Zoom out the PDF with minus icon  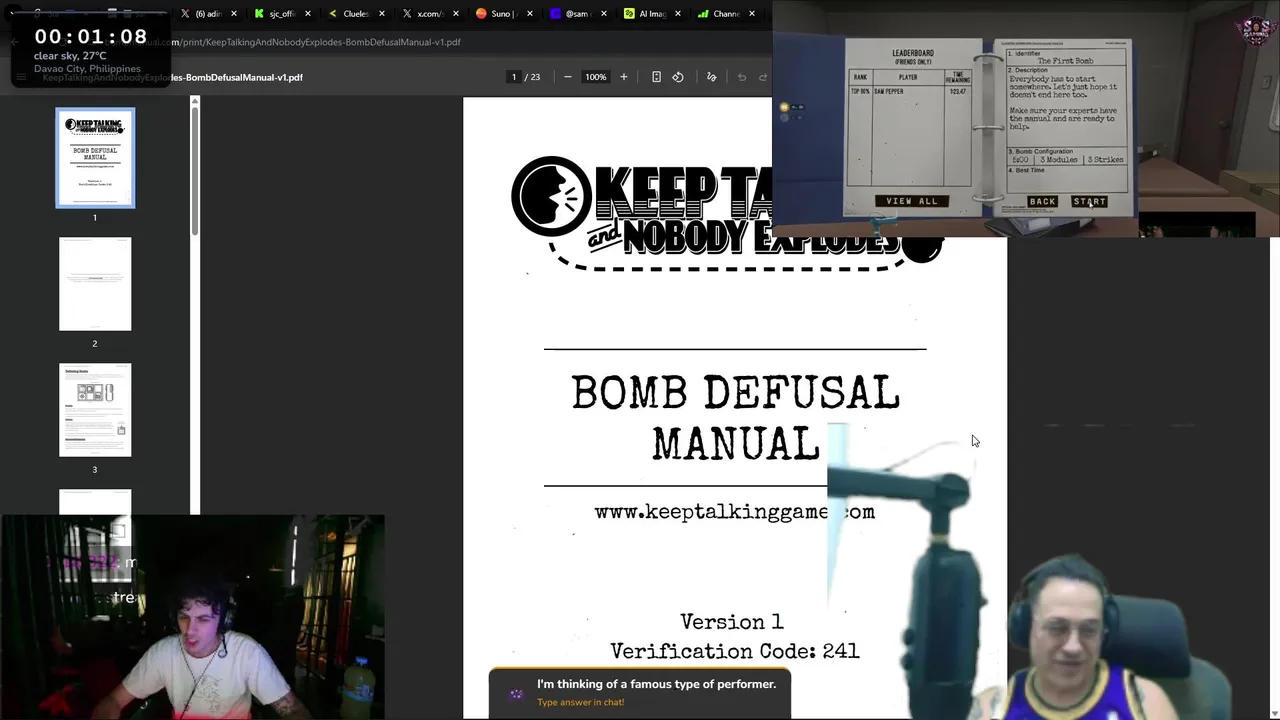coord(567,77)
